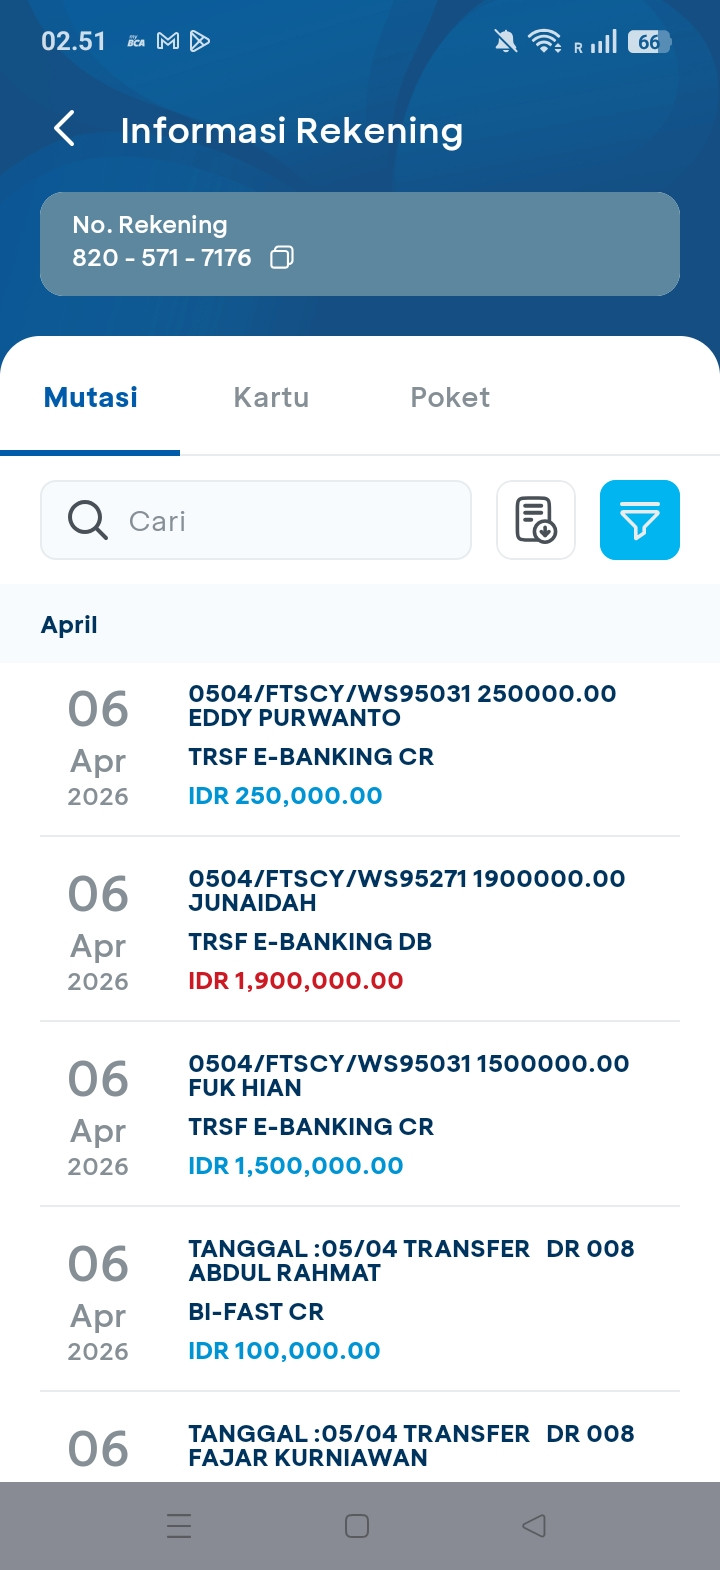This screenshot has height=1570, width=720.
Task: Open Gmail notification icon in status bar
Action: coord(168,41)
